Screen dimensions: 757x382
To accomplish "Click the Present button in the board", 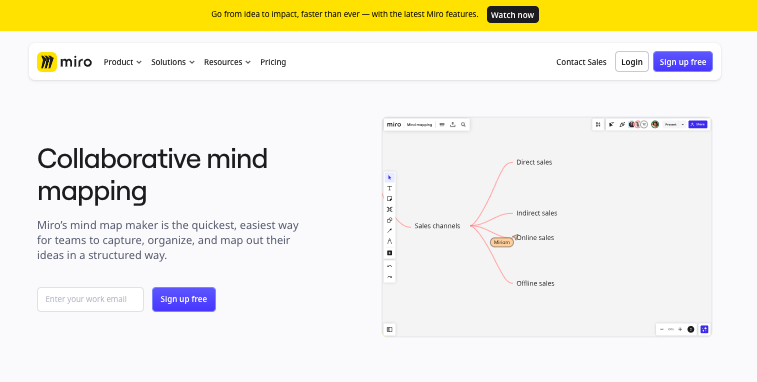I will 671,125.
